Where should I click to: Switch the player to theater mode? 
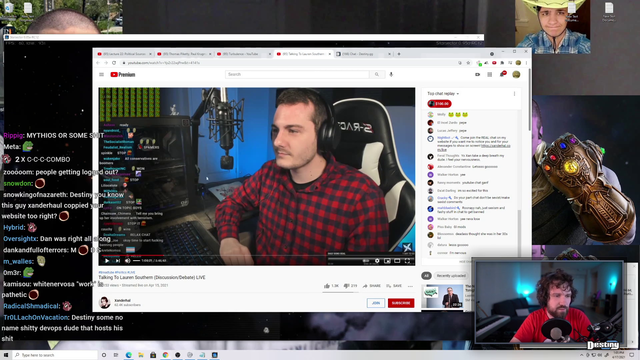[397, 260]
